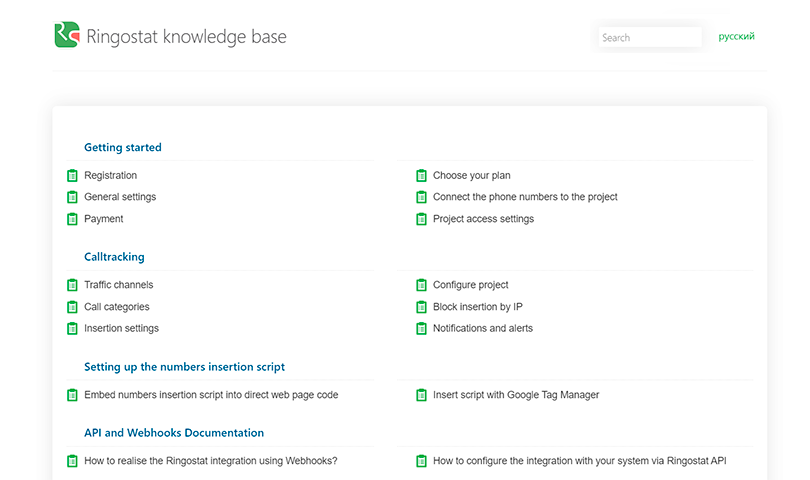Open the Block insertion by IP article
810x480 pixels.
coord(478,306)
